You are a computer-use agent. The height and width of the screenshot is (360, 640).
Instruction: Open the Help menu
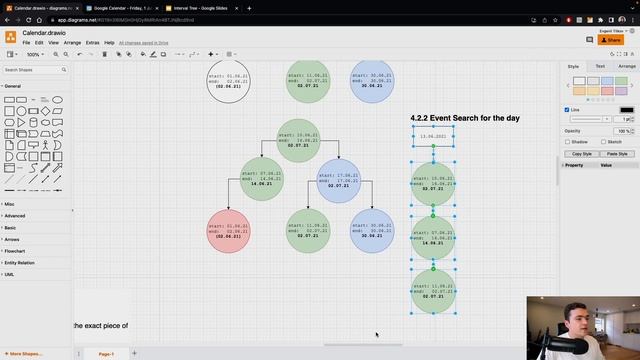coord(109,43)
